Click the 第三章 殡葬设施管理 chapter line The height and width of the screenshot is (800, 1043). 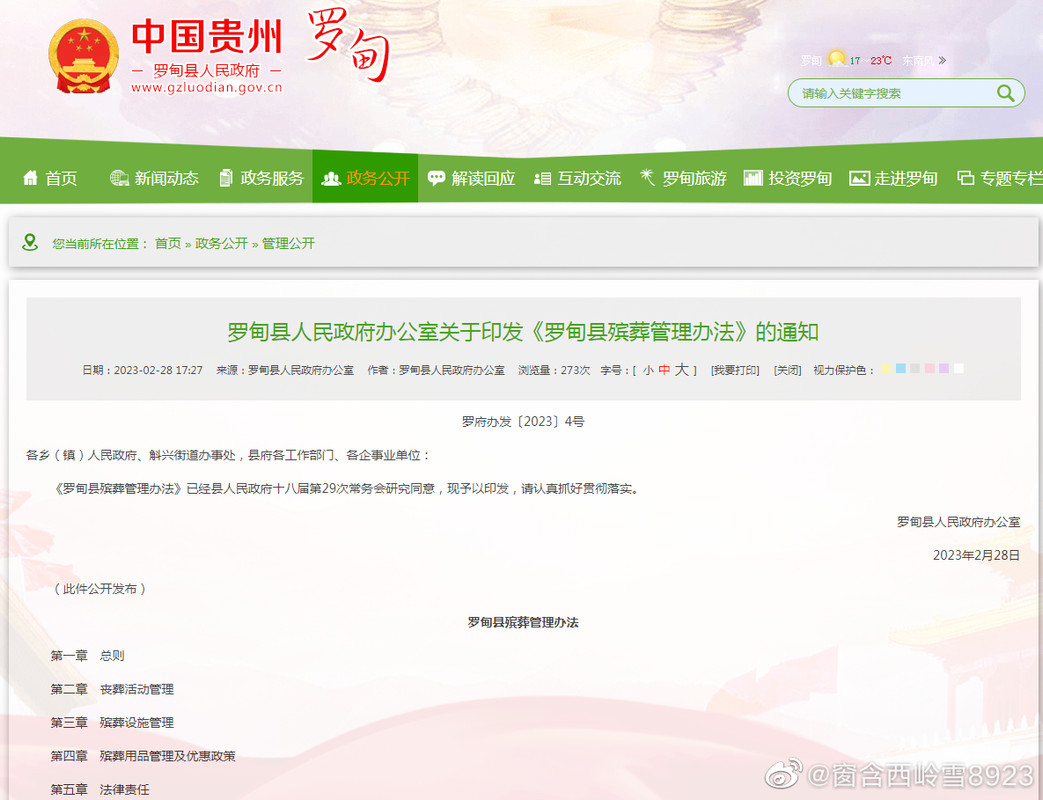pos(112,723)
